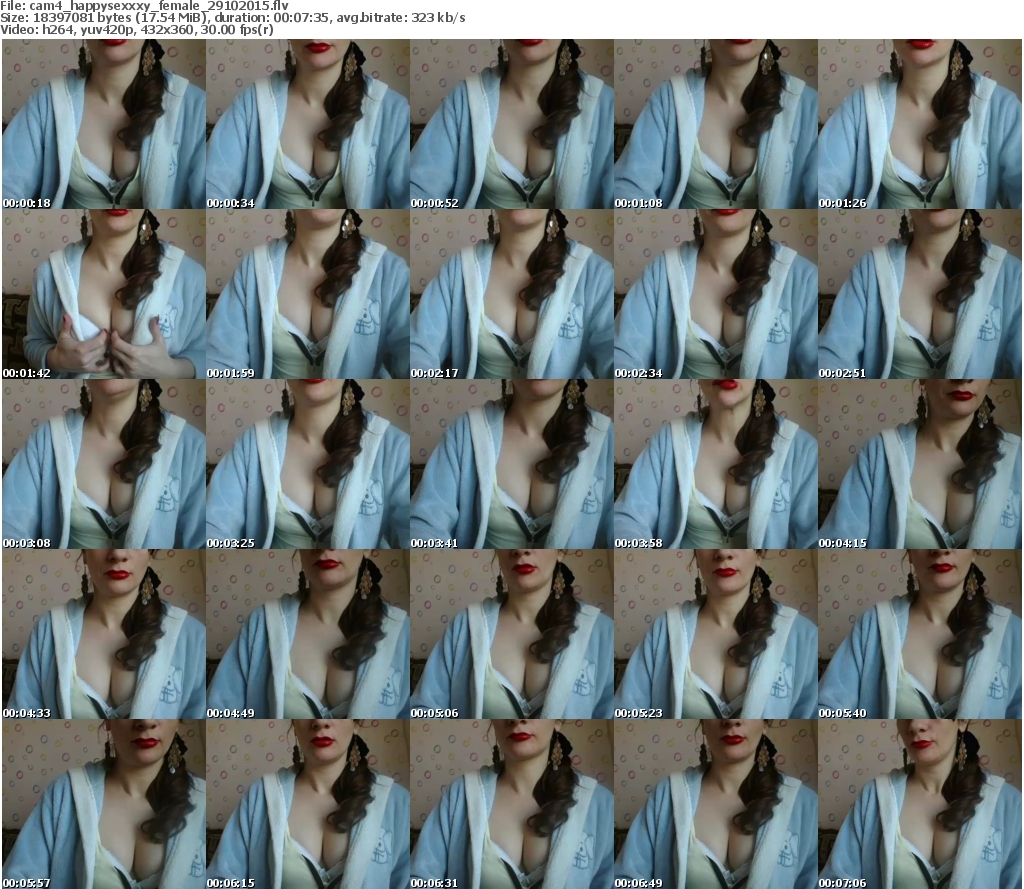1024x889 pixels.
Task: Pick the 00:05:06 preview frame
Action: click(x=512, y=634)
